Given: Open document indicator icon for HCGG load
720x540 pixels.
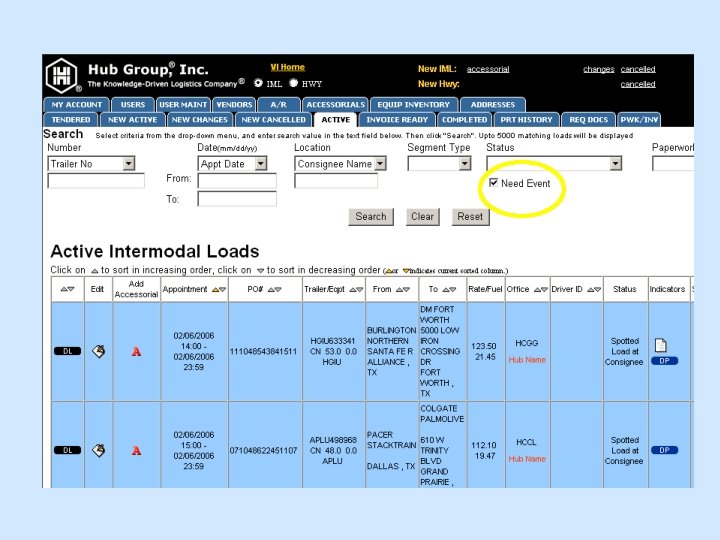Looking at the screenshot, I should pyautogui.click(x=660, y=345).
